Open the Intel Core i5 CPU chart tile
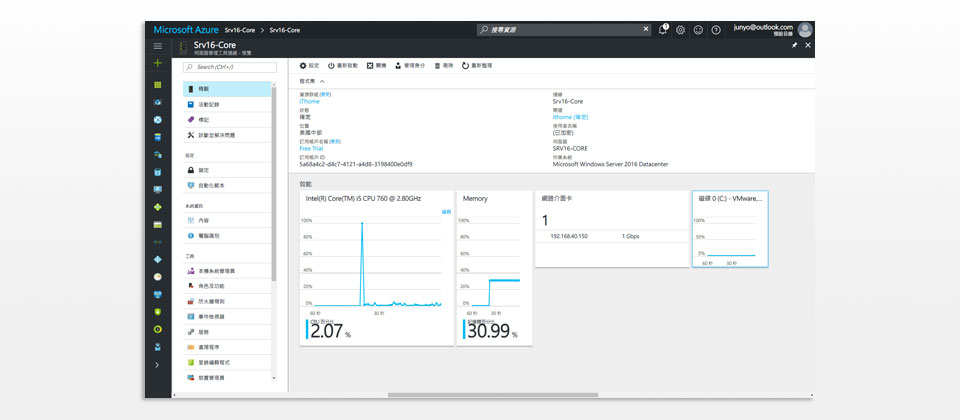This screenshot has width=960, height=420. coord(377,268)
